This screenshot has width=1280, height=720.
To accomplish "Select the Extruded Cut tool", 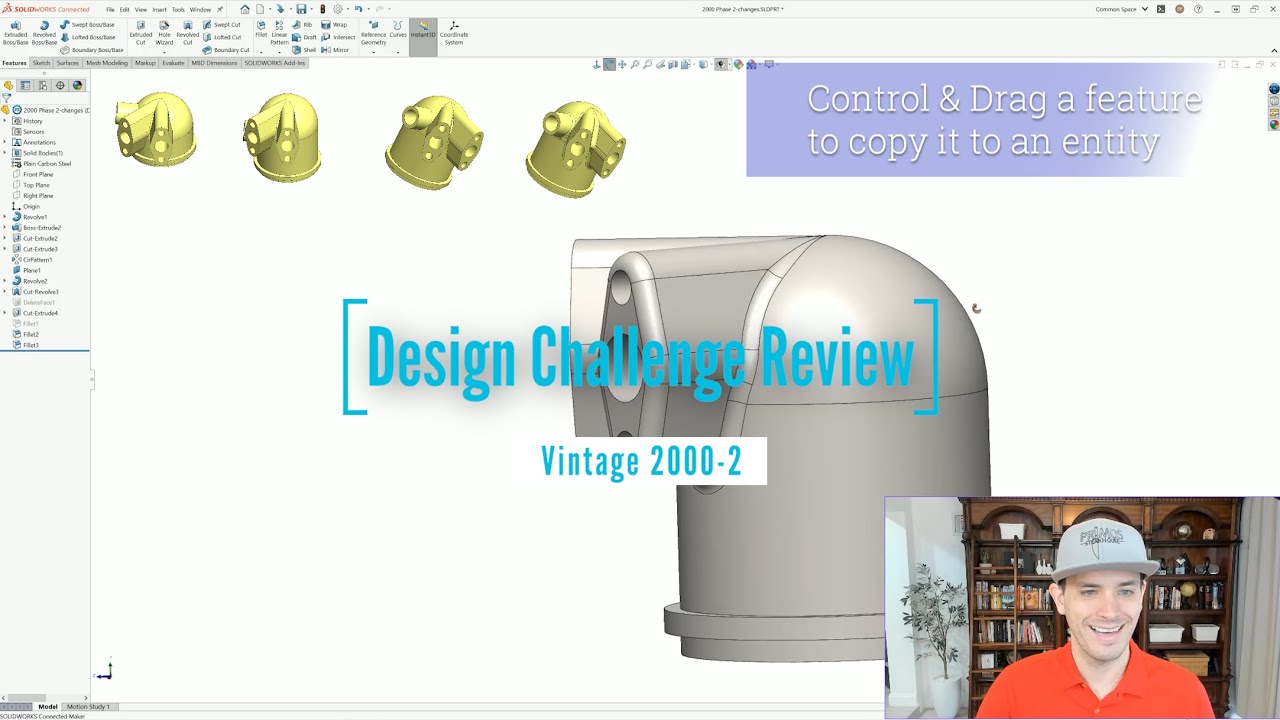I will [140, 33].
